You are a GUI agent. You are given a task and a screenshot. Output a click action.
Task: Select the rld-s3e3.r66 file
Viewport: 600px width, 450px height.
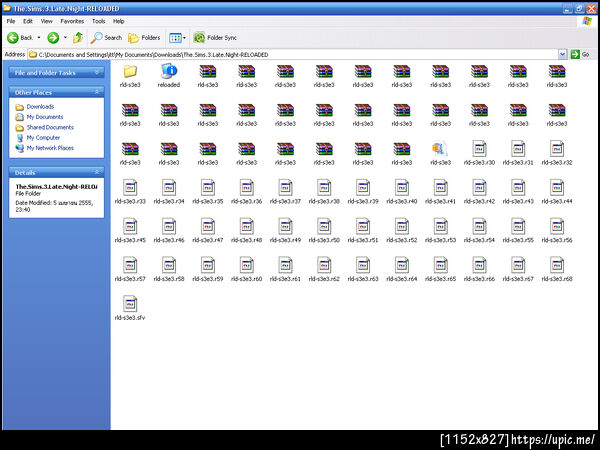479,270
